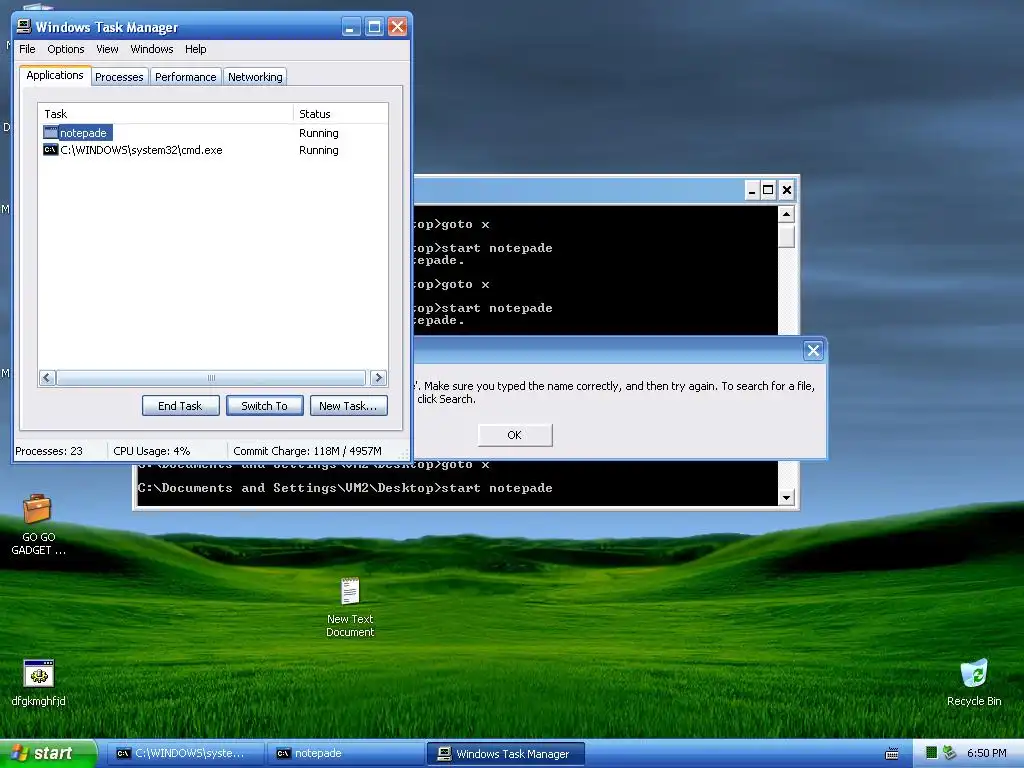
Task: Click the New Task... button
Action: [x=348, y=406]
